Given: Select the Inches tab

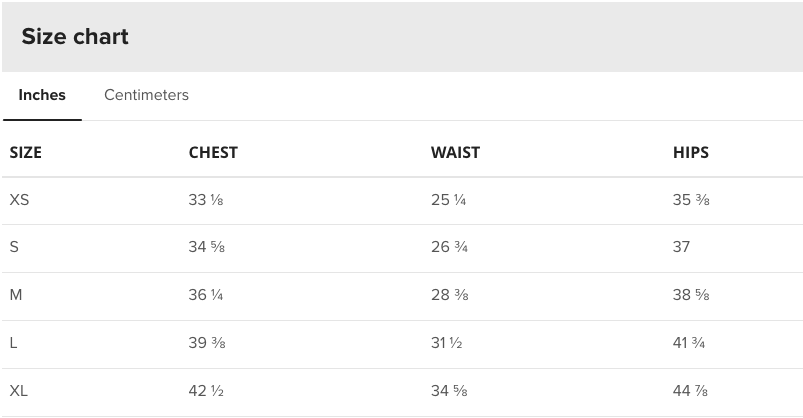Looking at the screenshot, I should [42, 95].
